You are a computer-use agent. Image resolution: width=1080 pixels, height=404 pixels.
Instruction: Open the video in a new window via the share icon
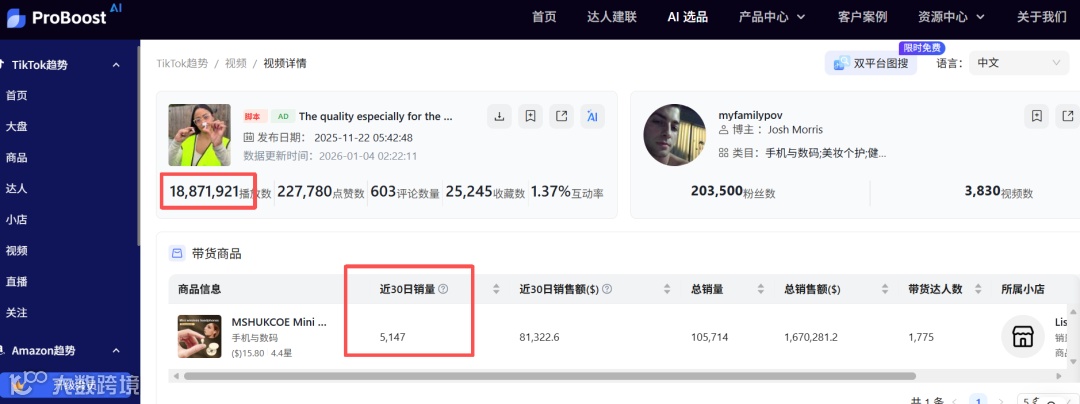(561, 116)
